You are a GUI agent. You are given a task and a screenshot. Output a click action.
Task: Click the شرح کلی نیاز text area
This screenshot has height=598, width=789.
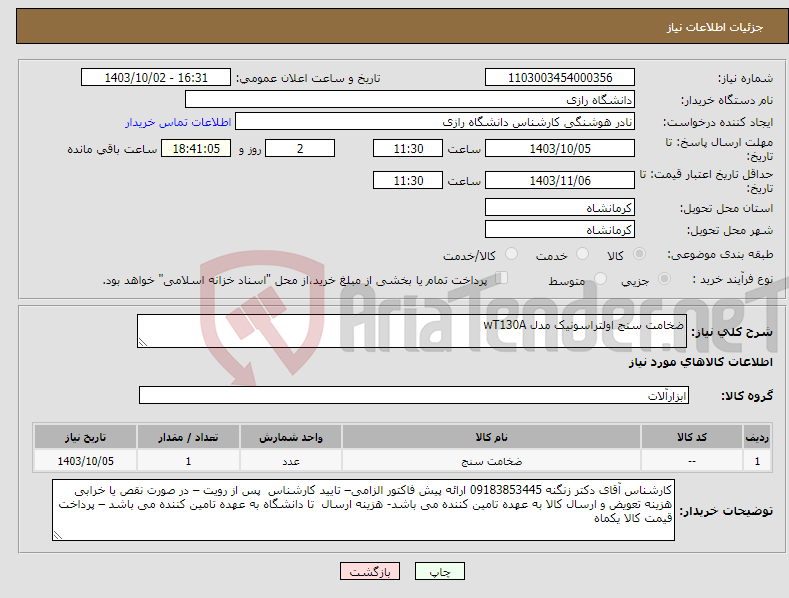pyautogui.click(x=412, y=331)
